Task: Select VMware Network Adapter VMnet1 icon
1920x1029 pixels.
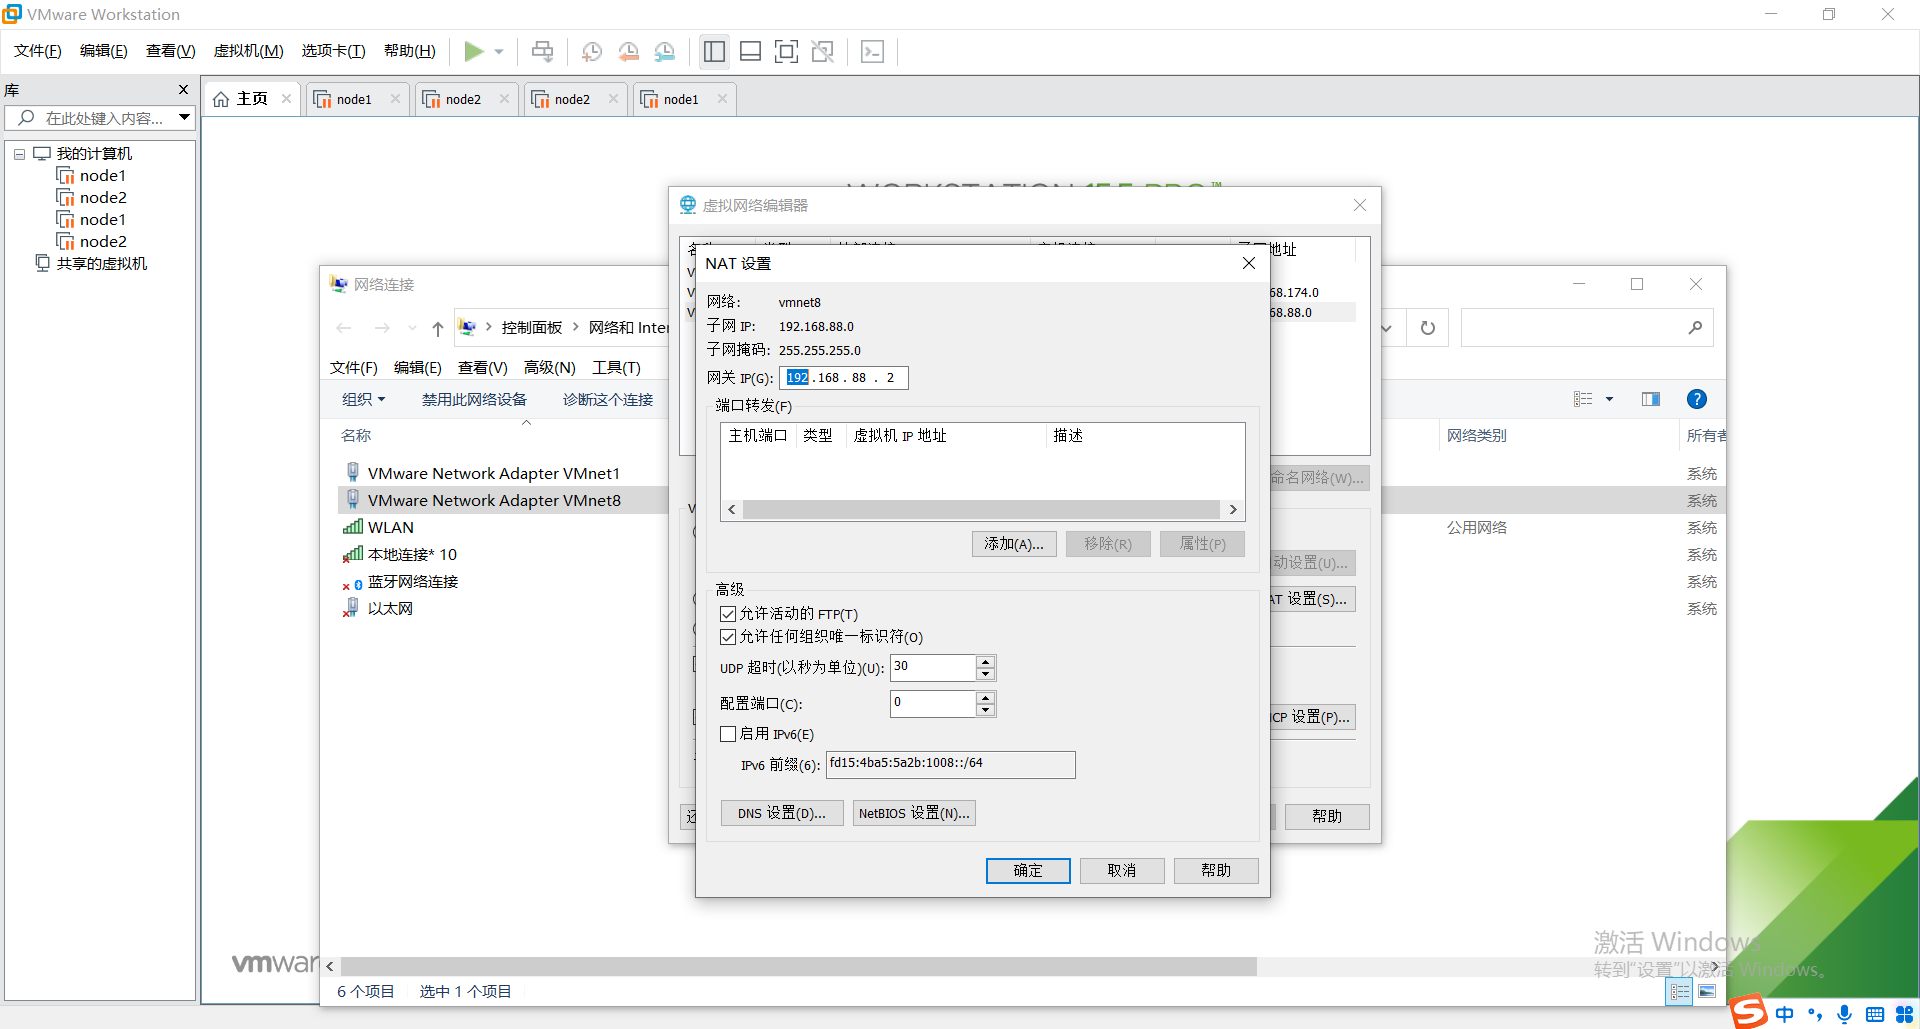Action: pos(352,472)
